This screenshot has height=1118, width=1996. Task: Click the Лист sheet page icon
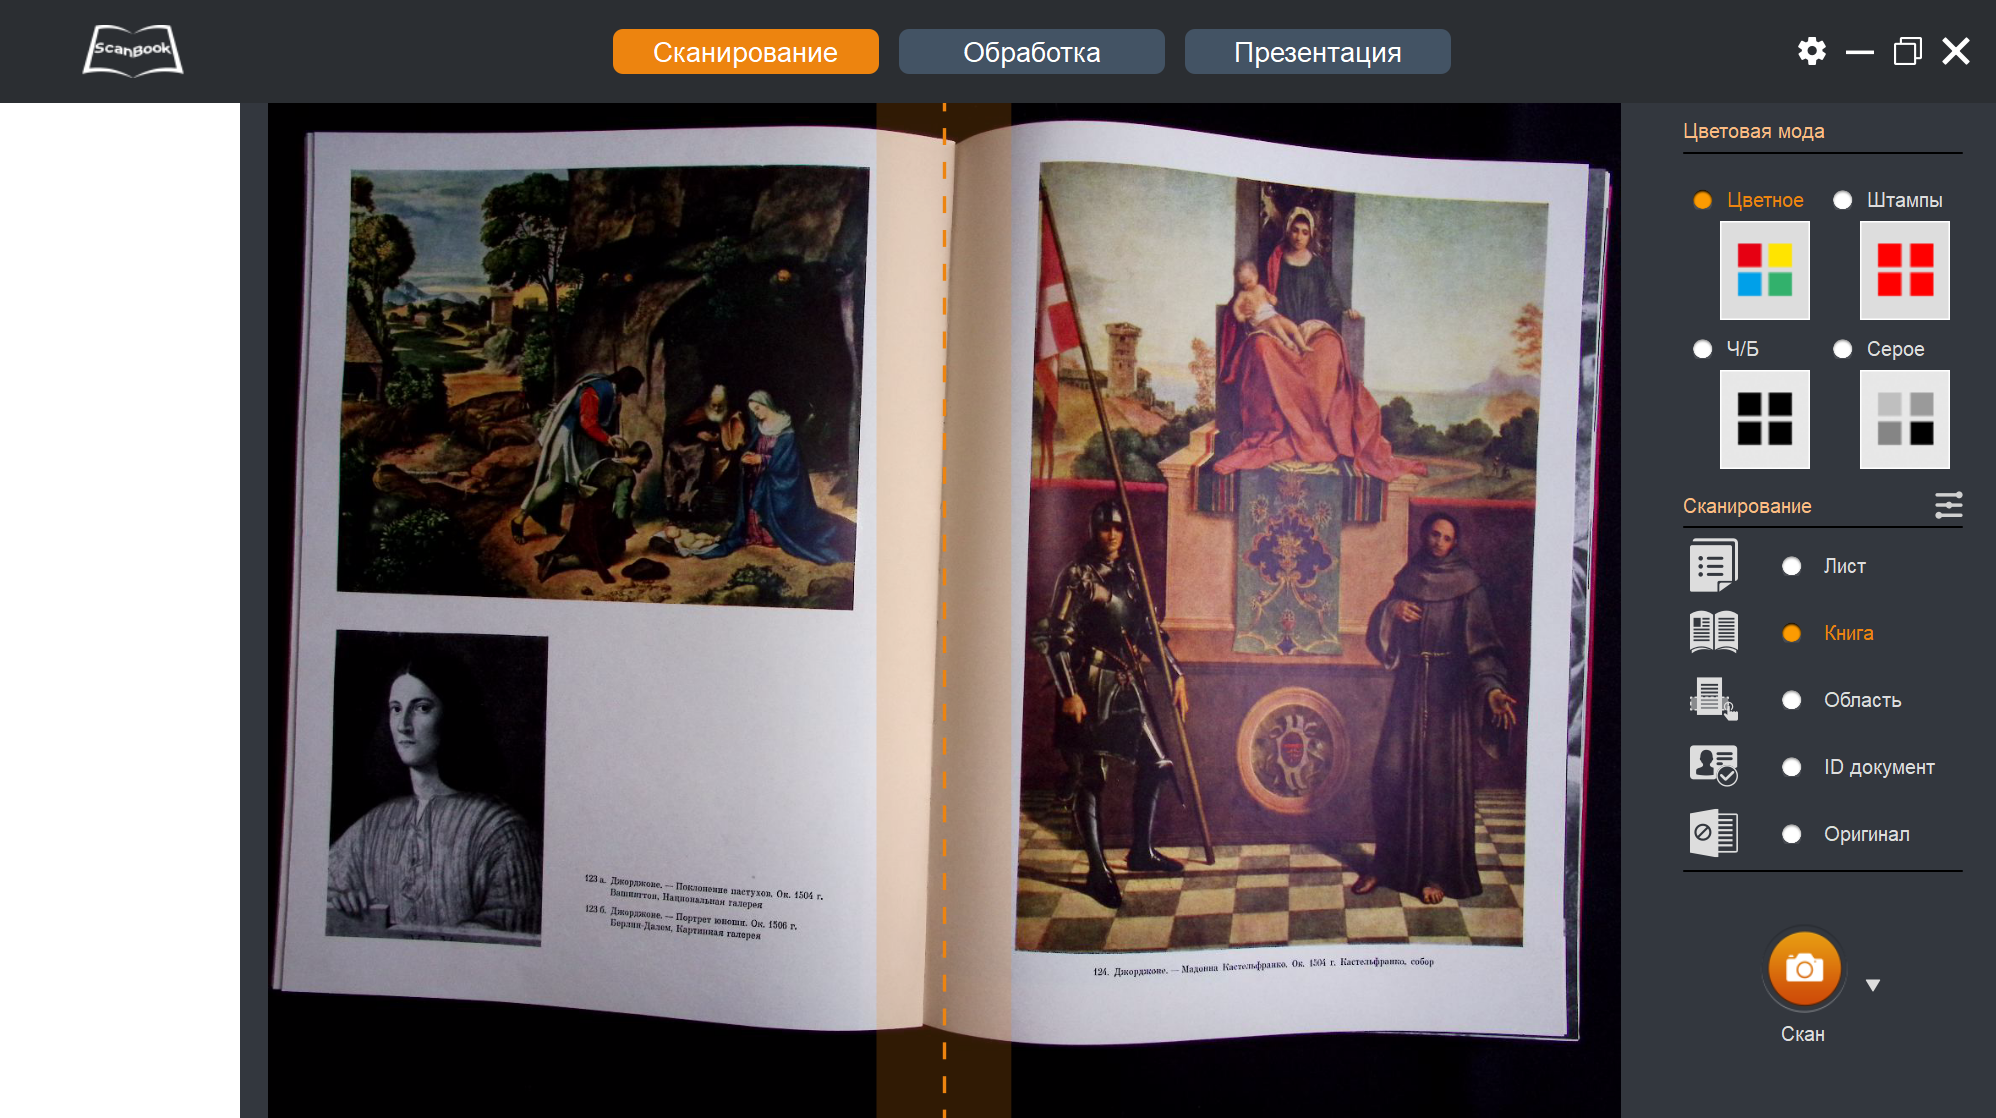click(x=1713, y=566)
